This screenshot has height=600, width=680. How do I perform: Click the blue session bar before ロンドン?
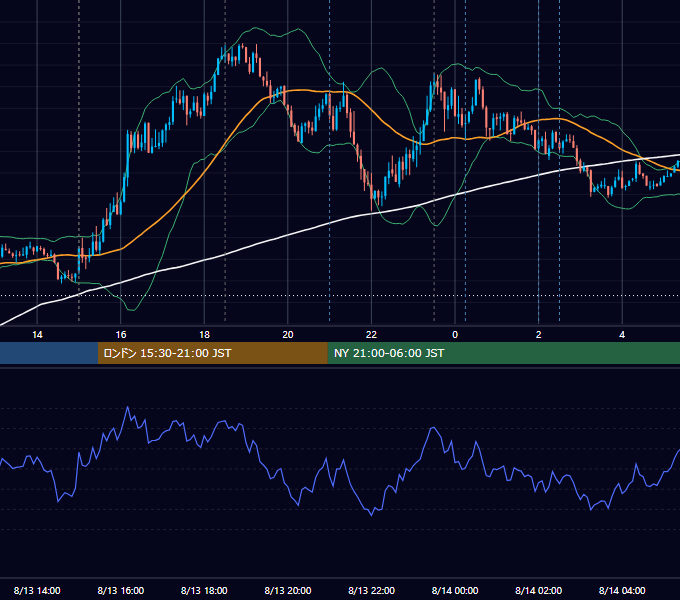(49, 353)
